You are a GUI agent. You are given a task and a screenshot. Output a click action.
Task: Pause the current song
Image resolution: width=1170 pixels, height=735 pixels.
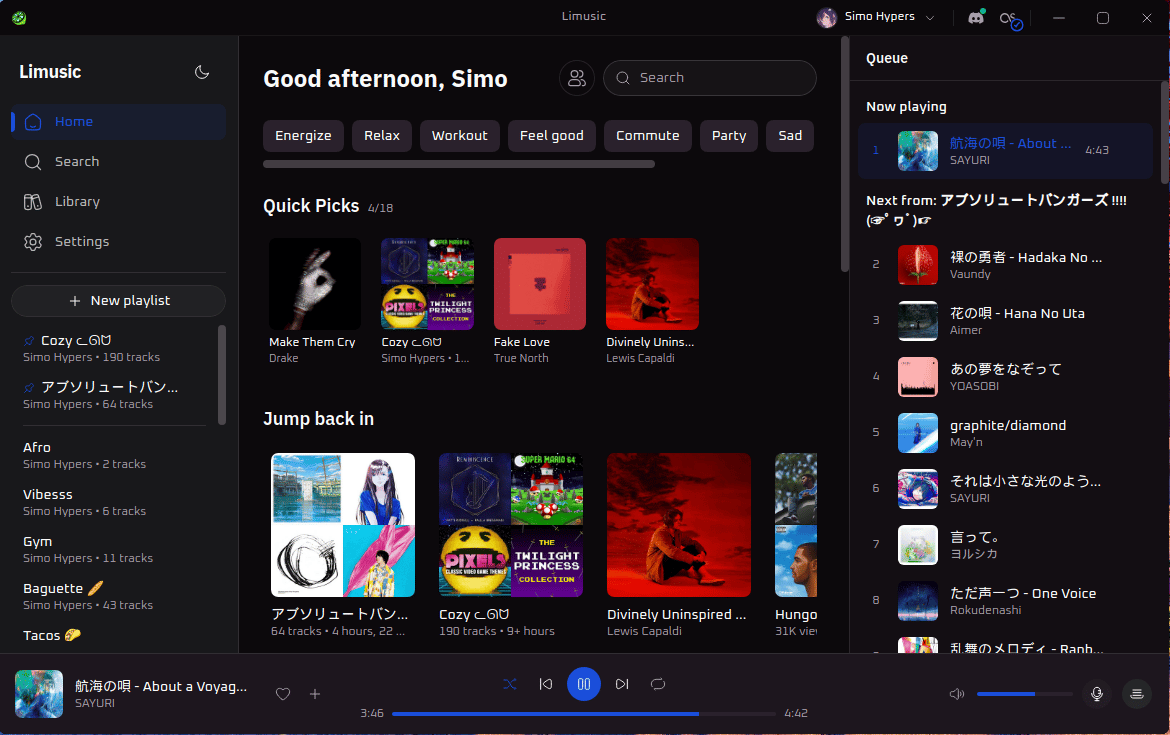tap(584, 684)
